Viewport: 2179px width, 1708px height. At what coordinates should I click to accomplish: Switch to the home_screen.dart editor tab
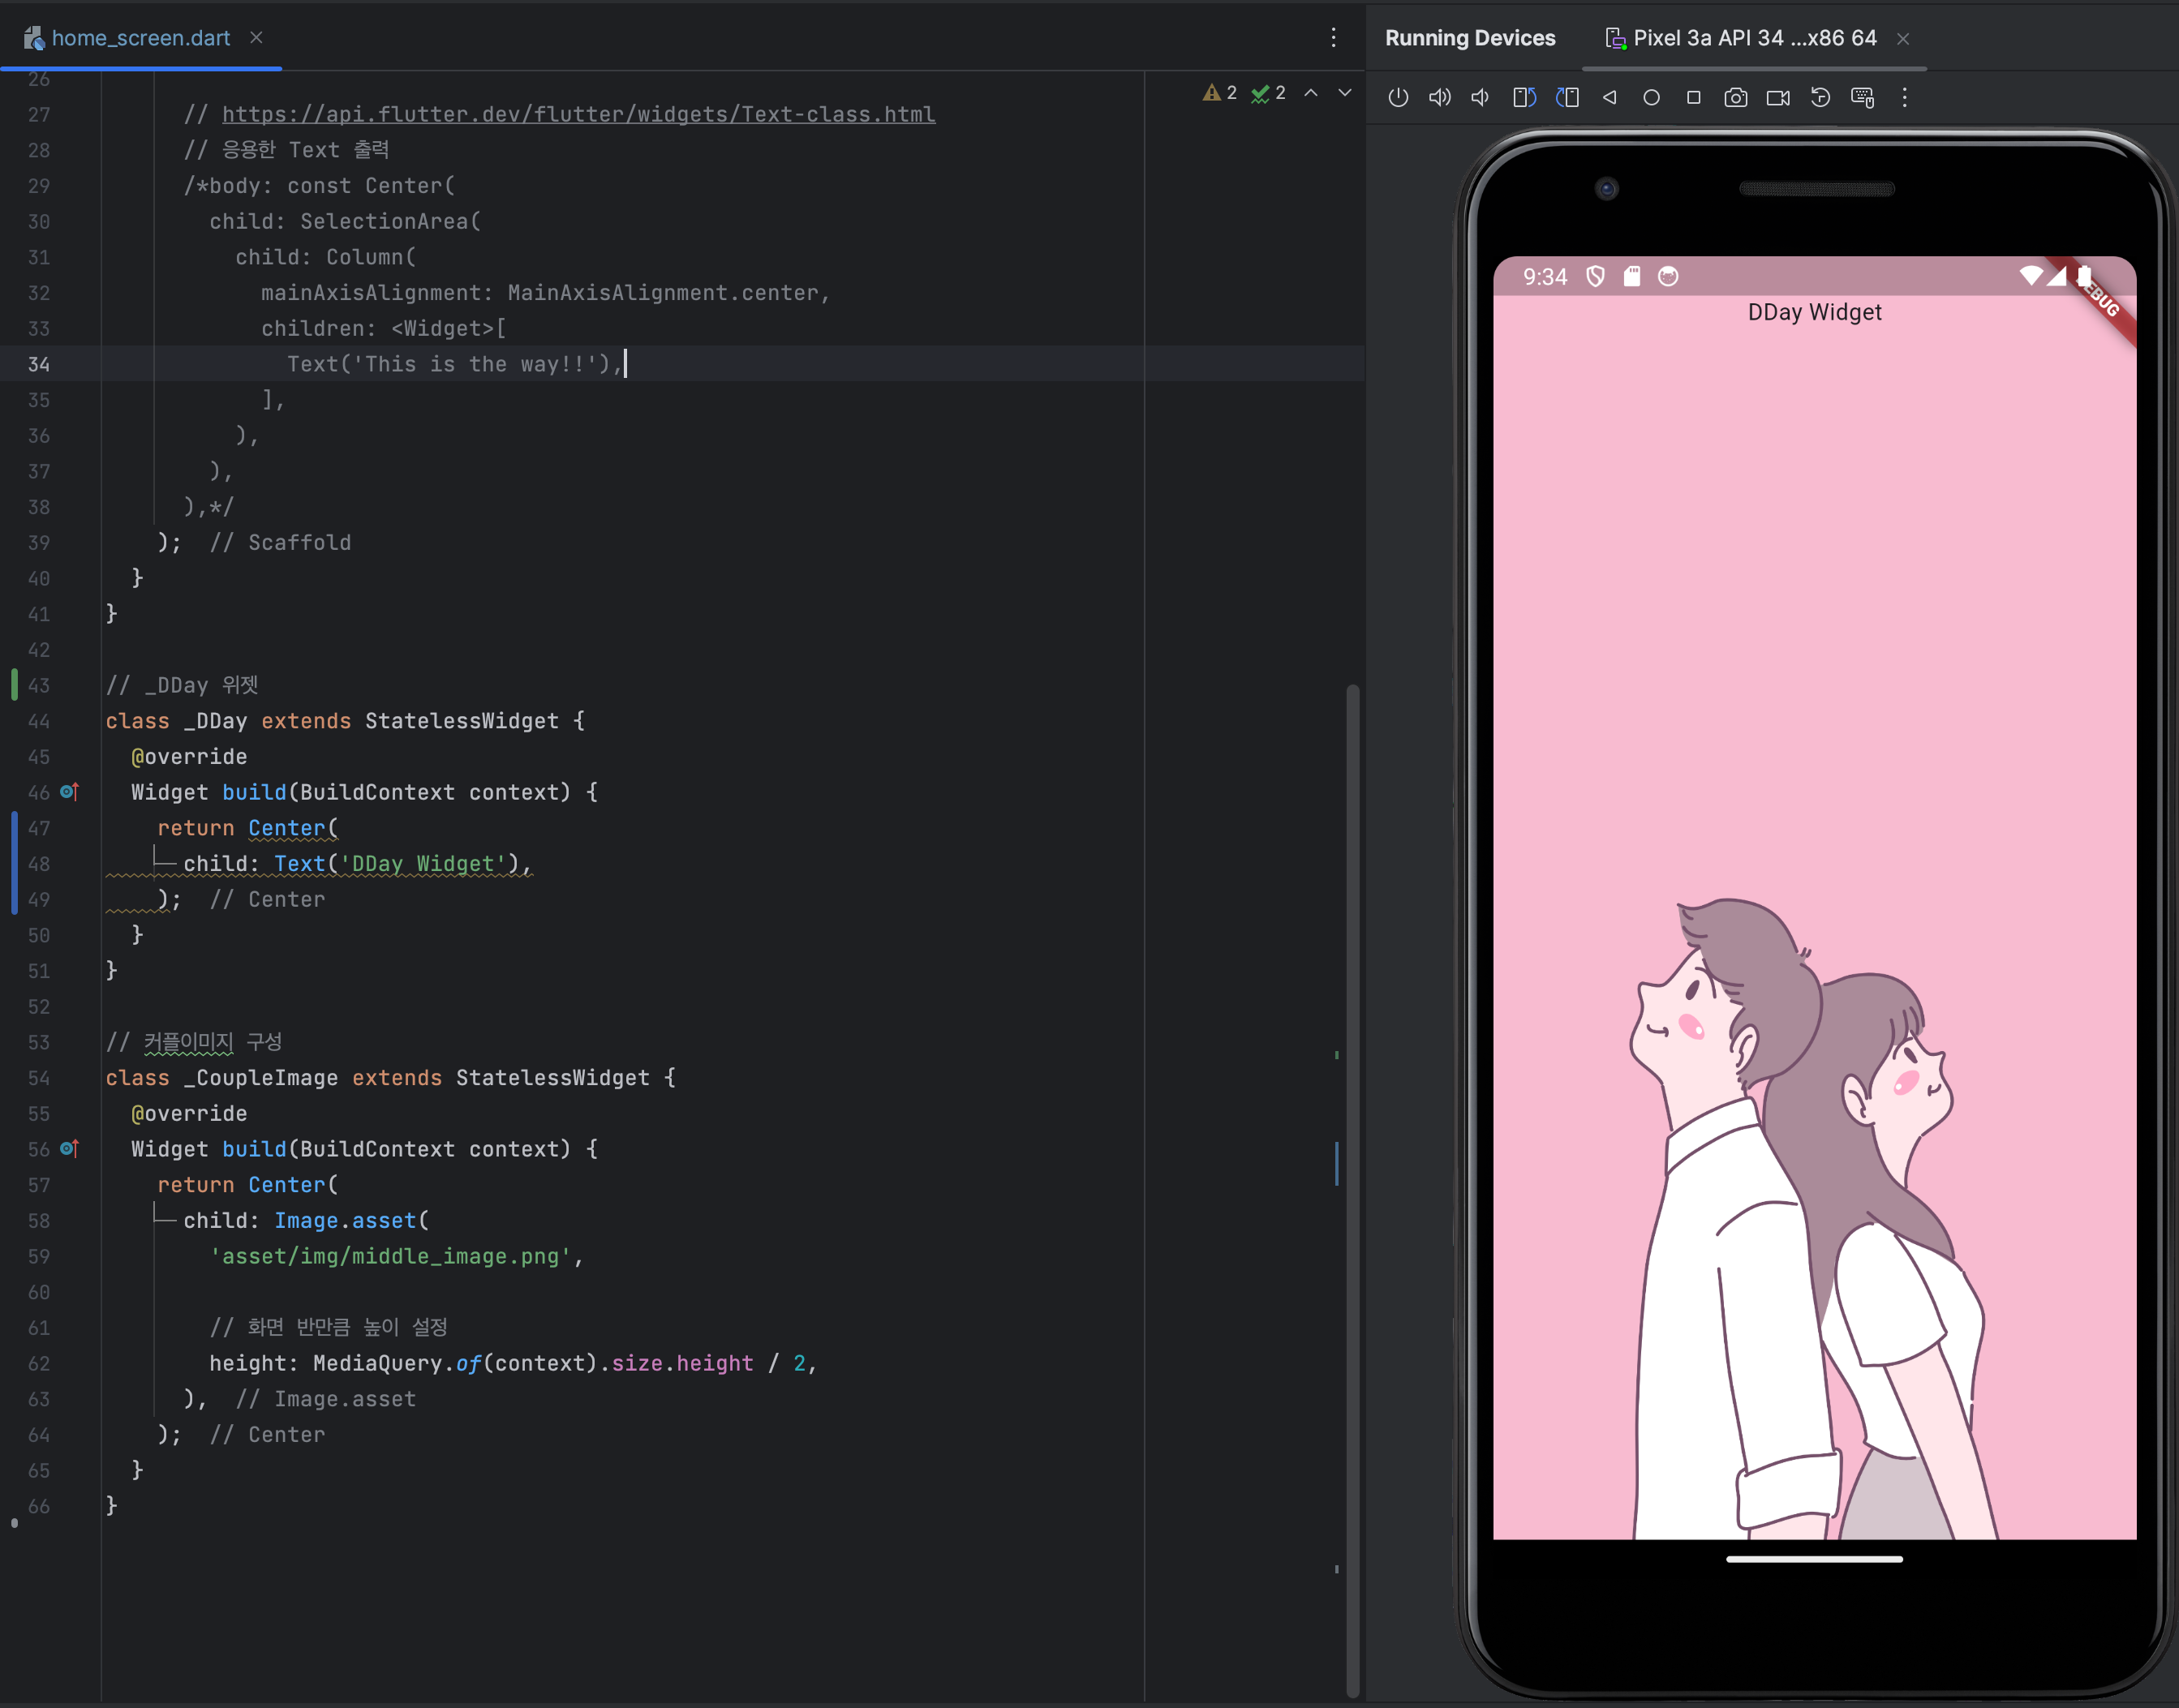point(140,38)
